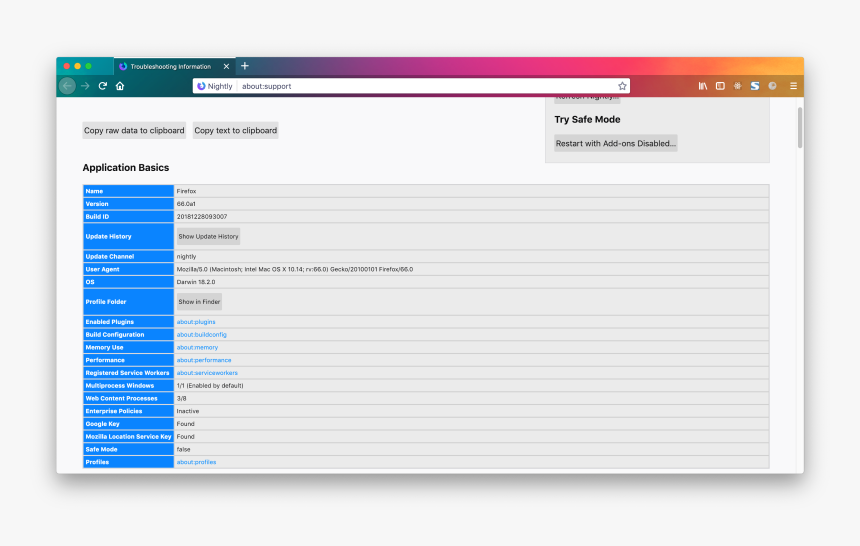Click the OS value Darwin 18.2.0

point(195,282)
